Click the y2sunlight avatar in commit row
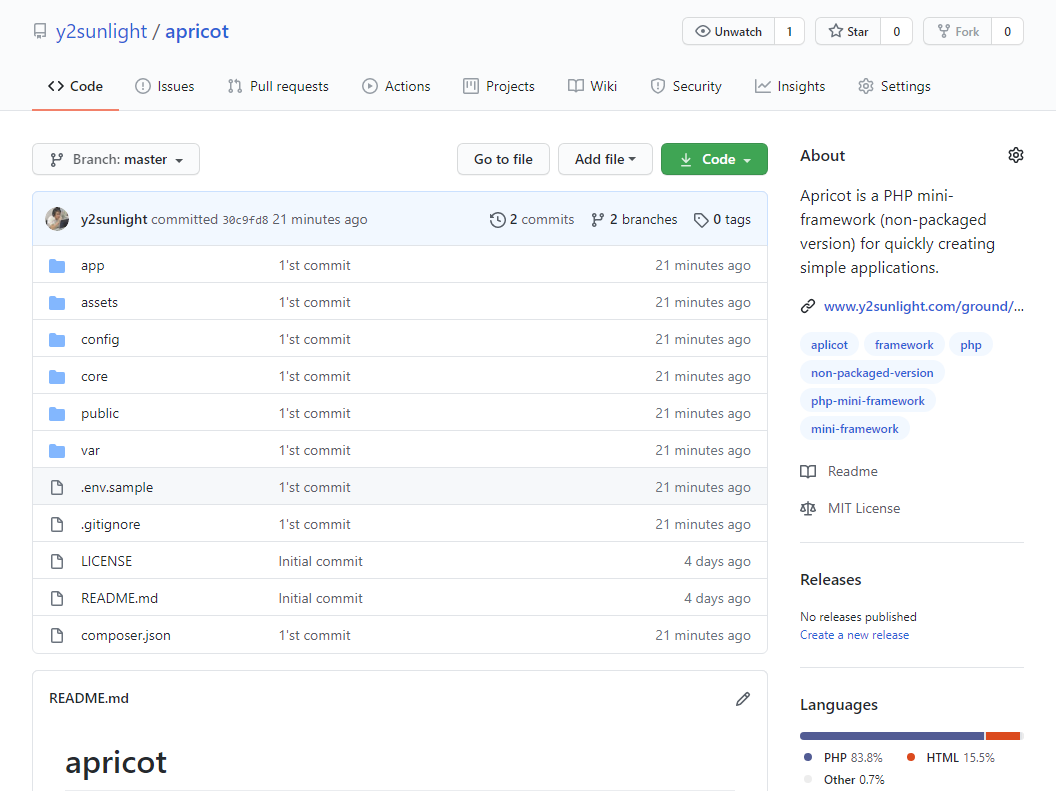Image resolution: width=1056 pixels, height=799 pixels. (57, 219)
